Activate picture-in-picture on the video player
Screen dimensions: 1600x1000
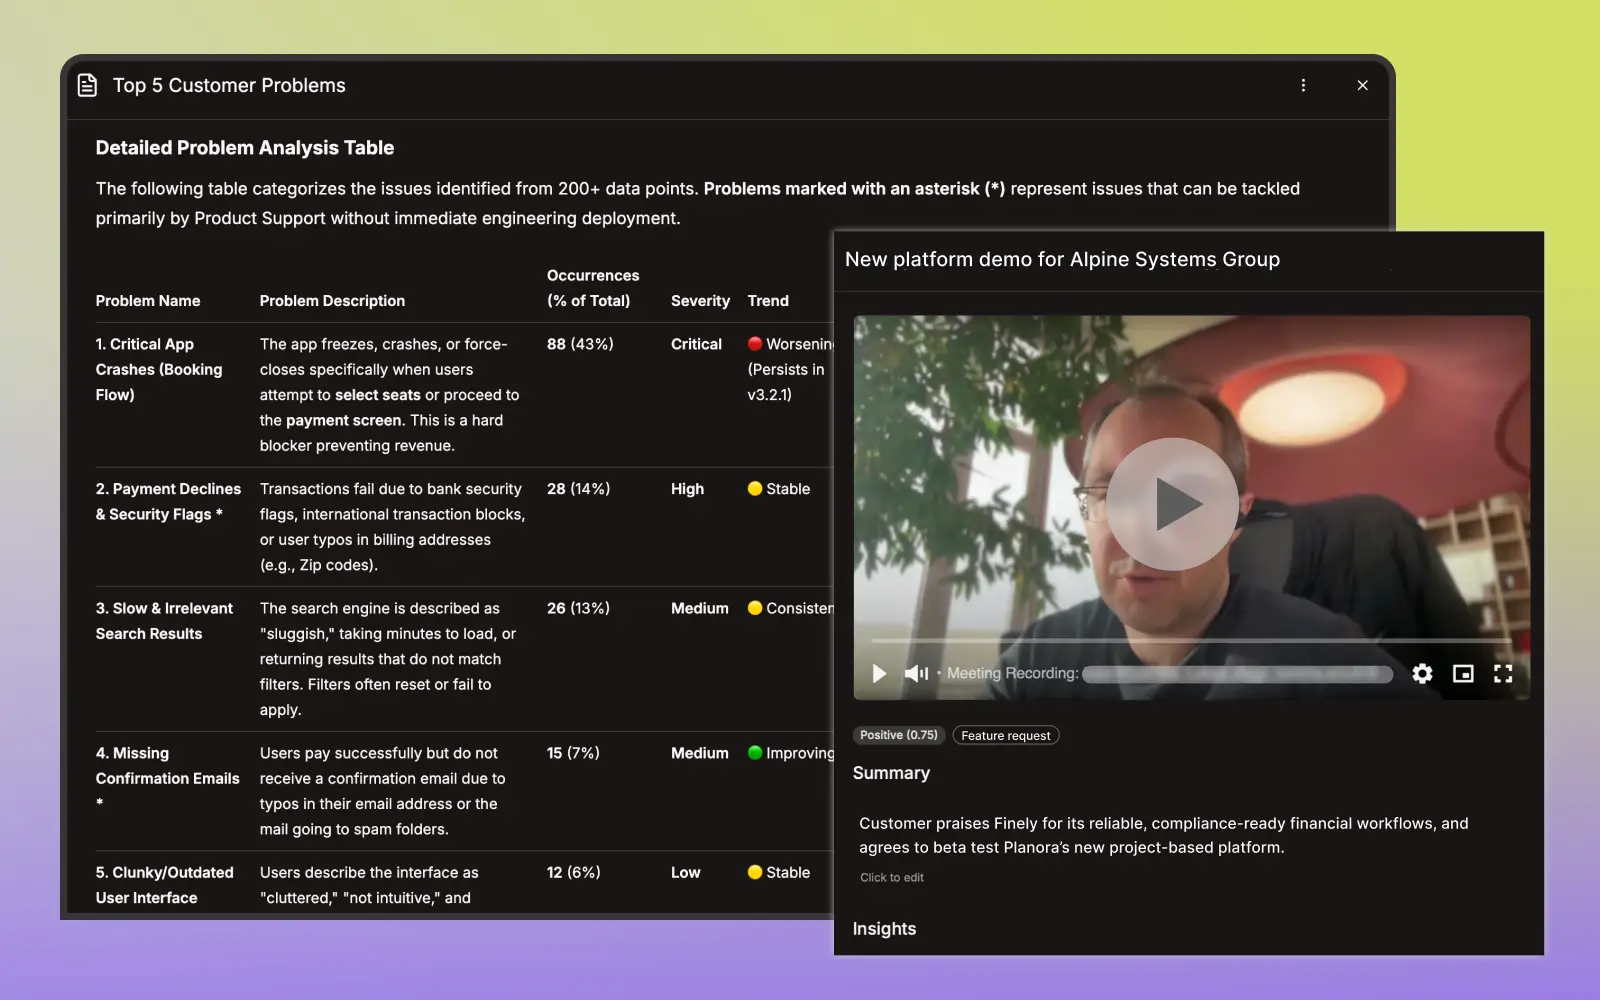pos(1462,673)
